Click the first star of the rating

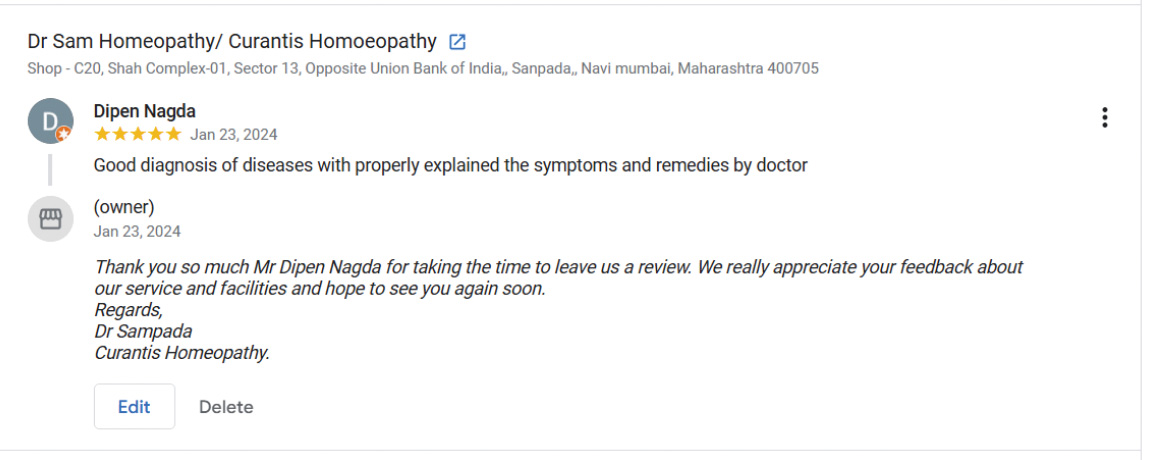tap(101, 134)
